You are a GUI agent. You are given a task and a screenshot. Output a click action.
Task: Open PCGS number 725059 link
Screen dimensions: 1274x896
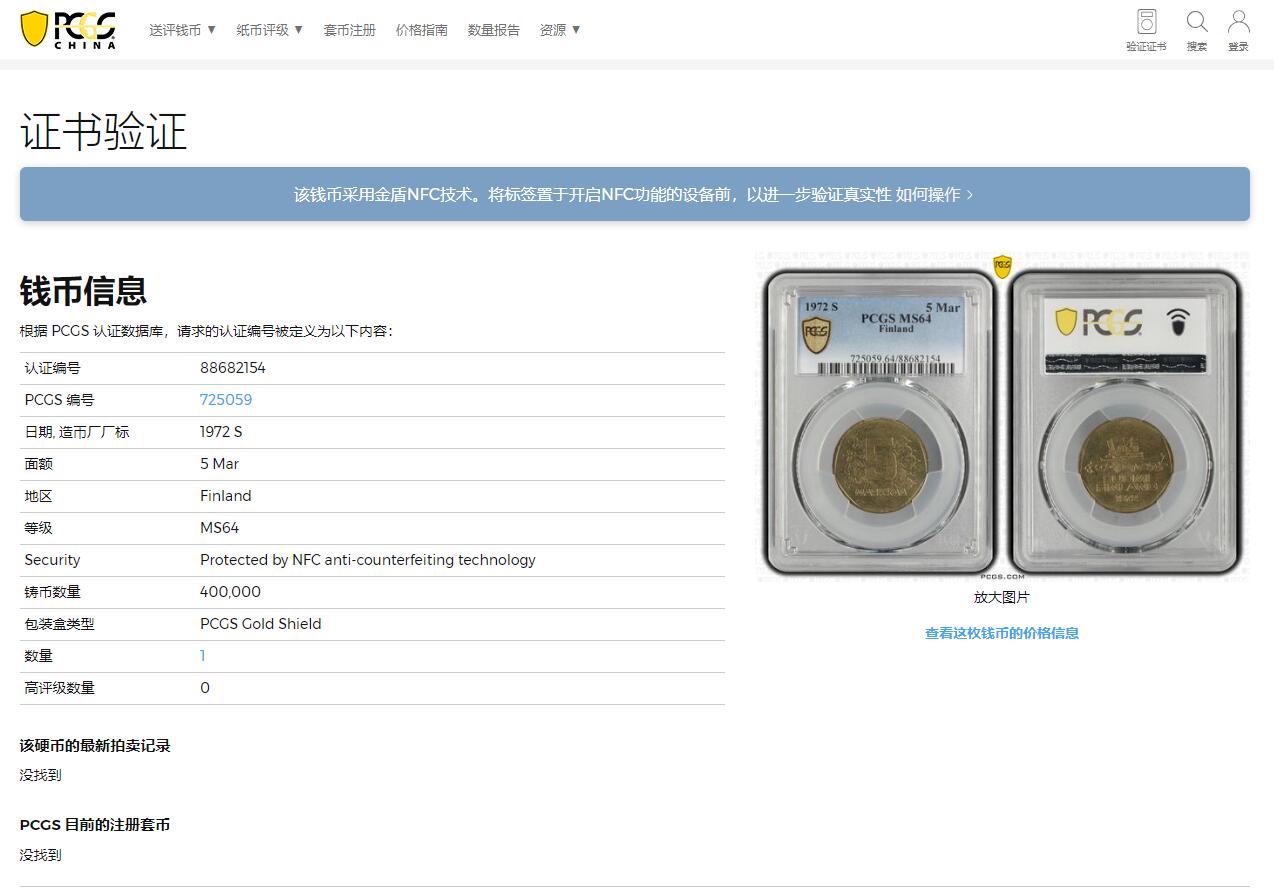(x=226, y=400)
